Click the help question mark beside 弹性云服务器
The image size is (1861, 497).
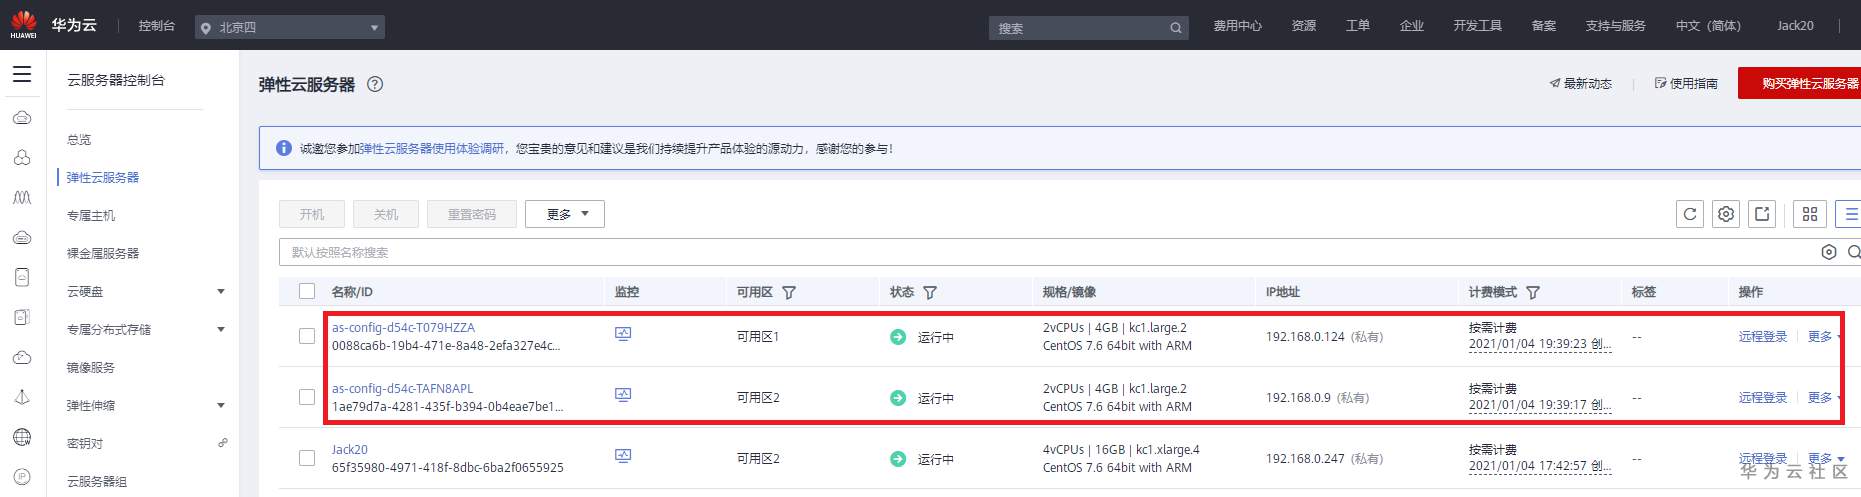tap(375, 84)
